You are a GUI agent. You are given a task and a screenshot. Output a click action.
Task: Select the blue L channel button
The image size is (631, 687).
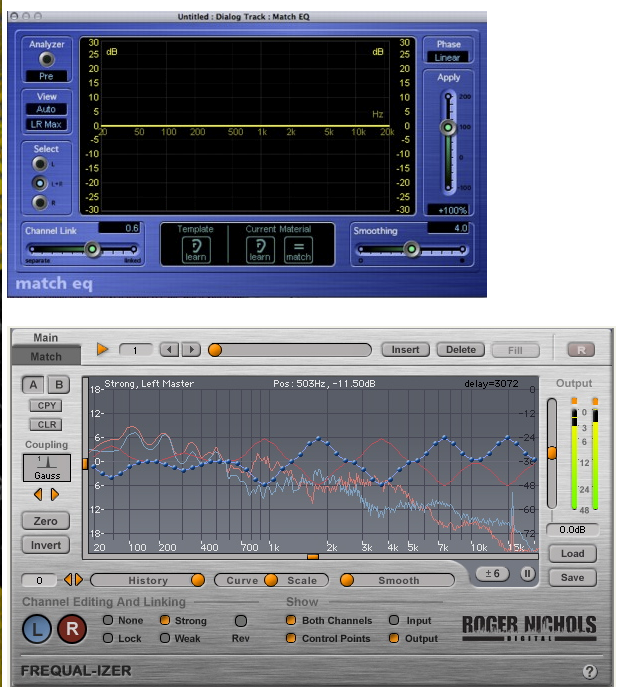click(37, 629)
